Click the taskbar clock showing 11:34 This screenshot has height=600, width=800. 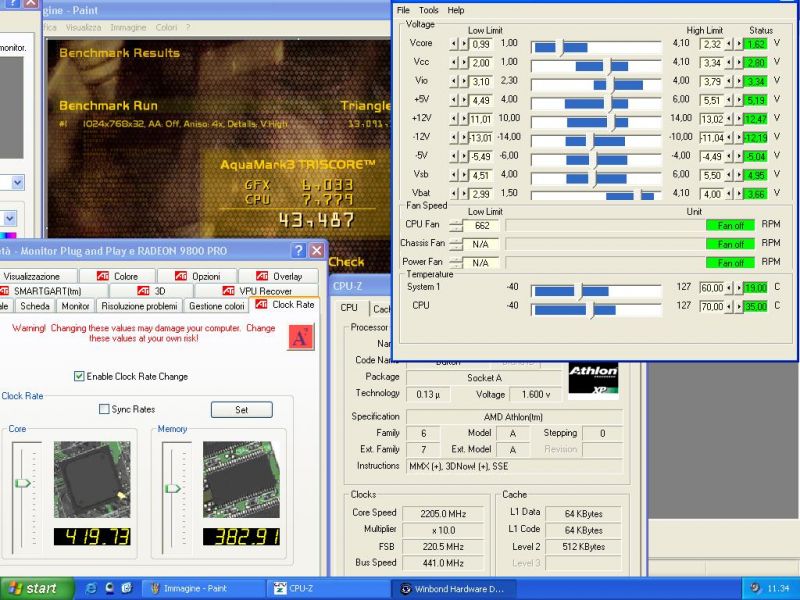click(x=778, y=588)
